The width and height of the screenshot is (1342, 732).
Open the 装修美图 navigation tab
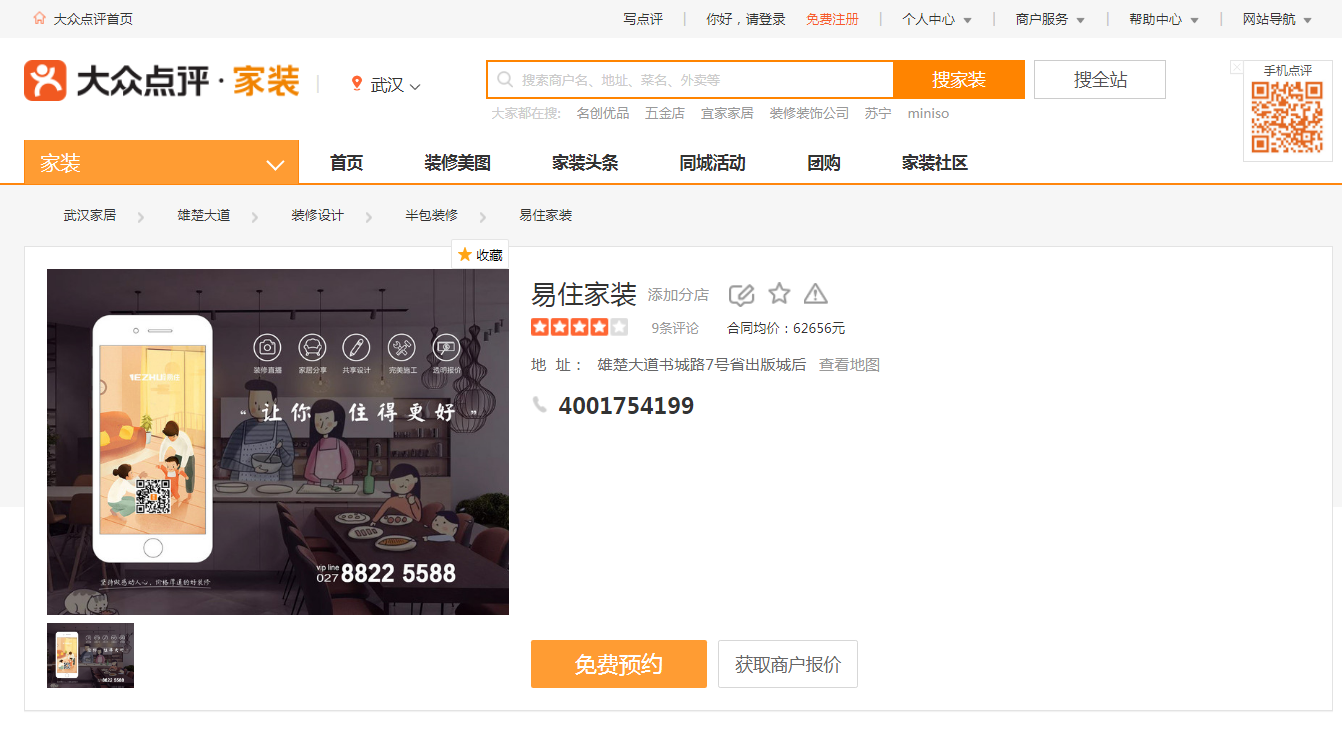458,163
